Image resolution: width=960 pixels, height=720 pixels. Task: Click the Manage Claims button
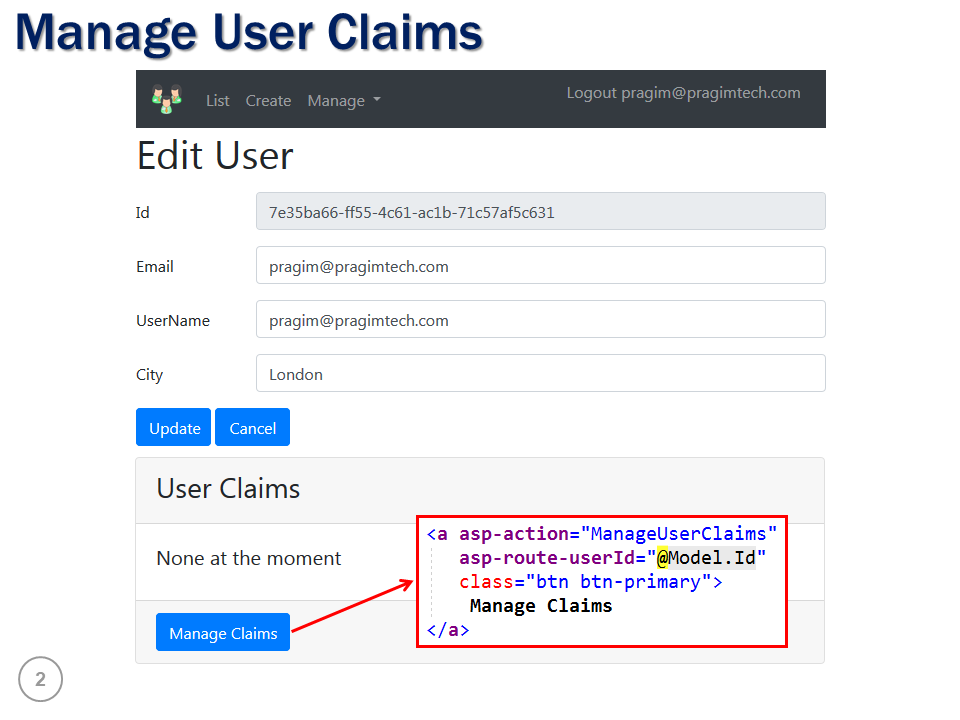222,632
